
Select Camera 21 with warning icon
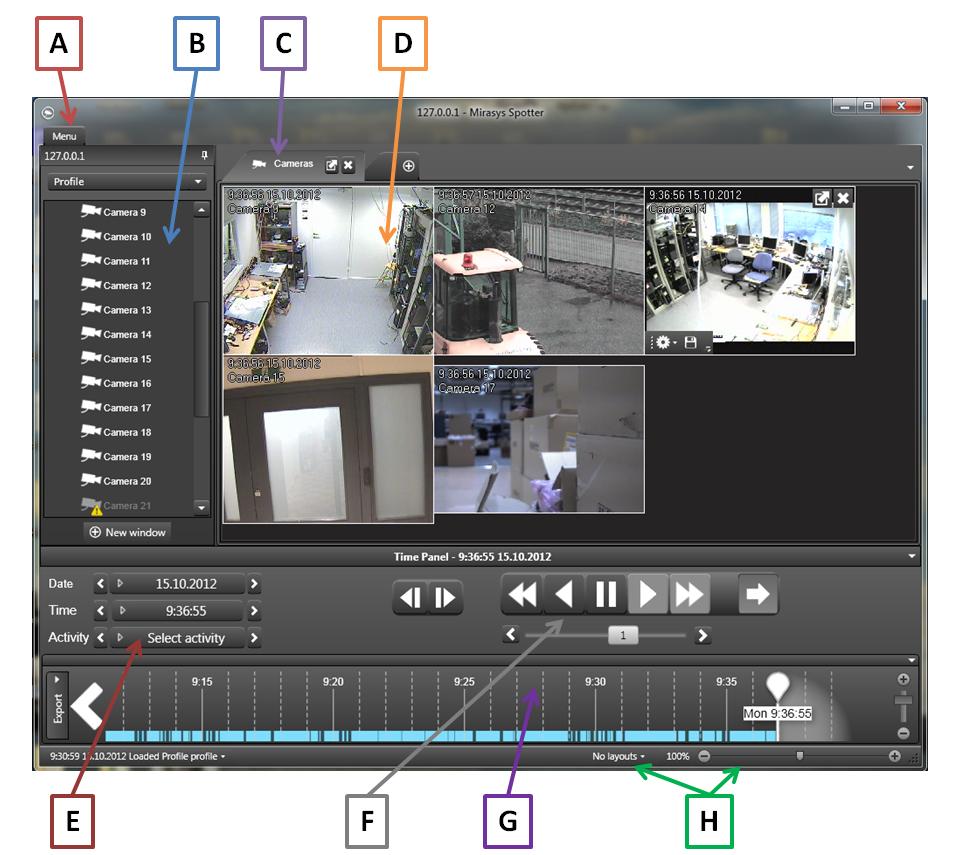tap(116, 506)
